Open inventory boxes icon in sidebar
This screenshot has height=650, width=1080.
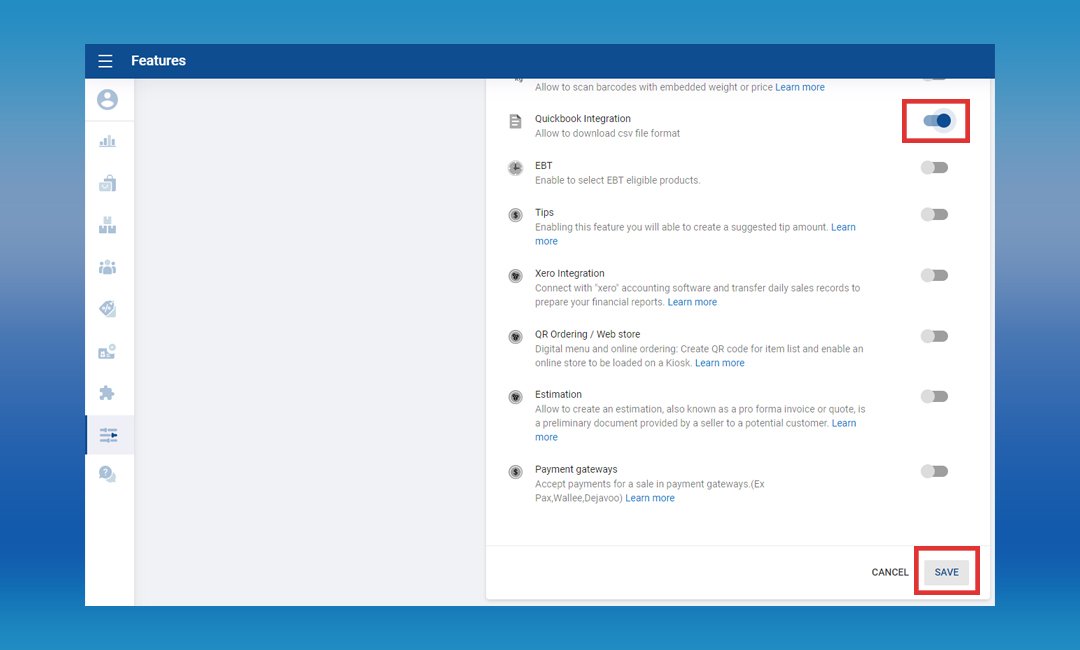tap(107, 225)
